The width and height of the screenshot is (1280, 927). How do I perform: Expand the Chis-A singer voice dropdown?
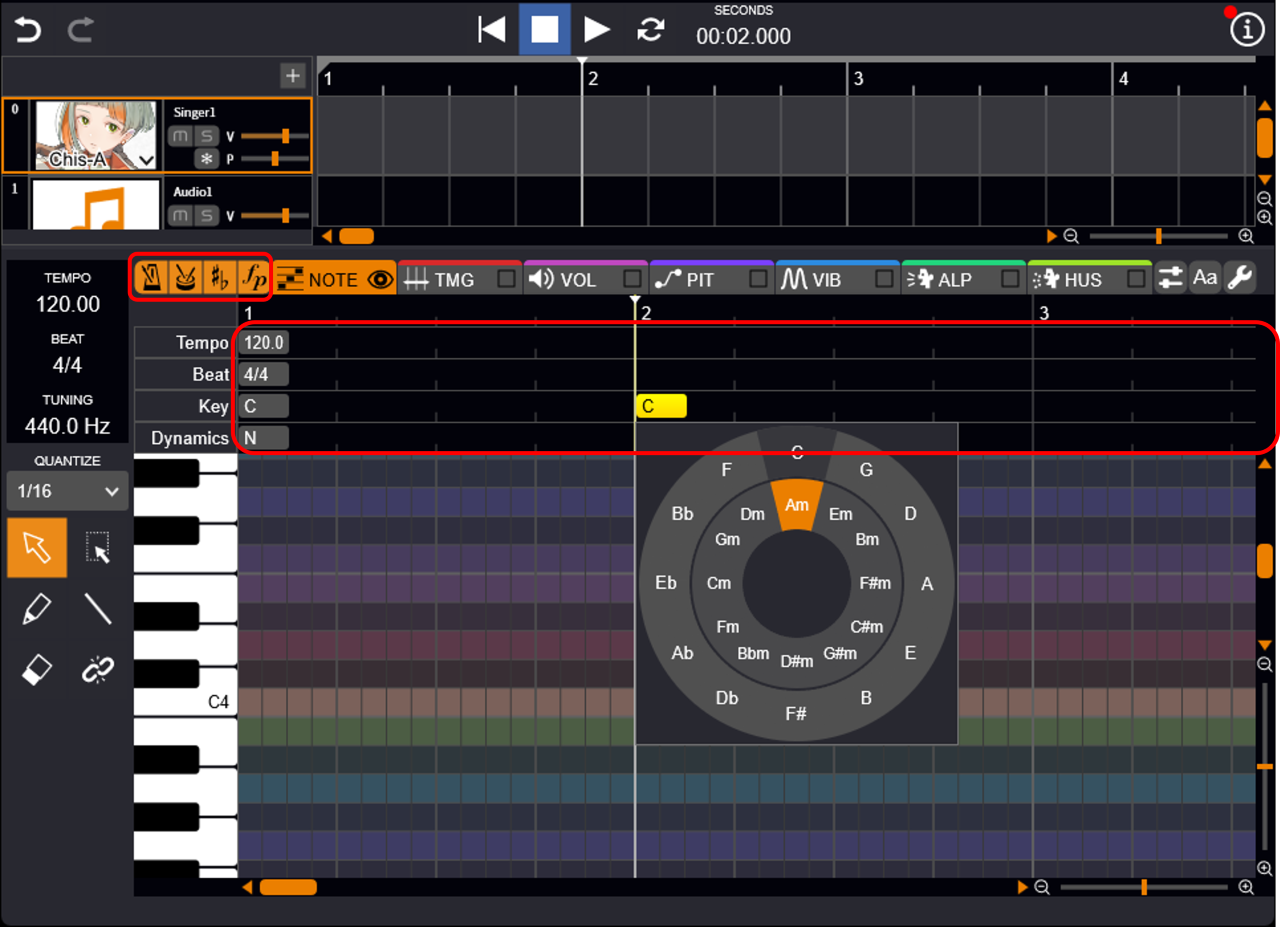pos(146,160)
